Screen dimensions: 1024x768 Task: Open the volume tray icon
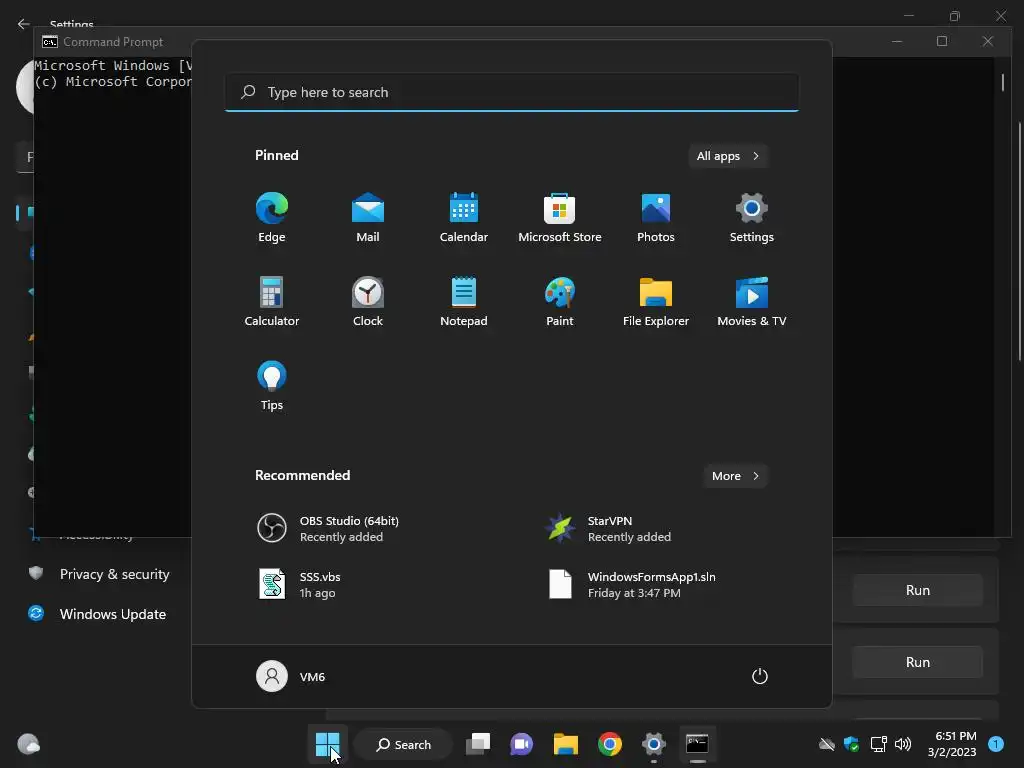903,744
